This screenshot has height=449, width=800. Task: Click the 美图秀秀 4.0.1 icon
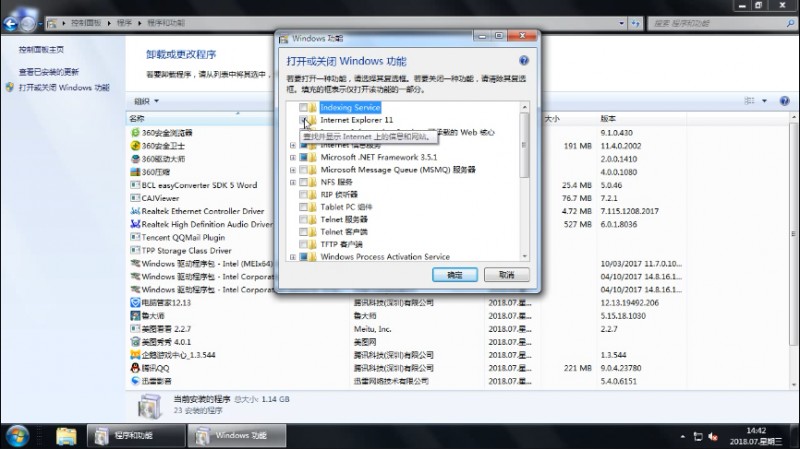[135, 342]
